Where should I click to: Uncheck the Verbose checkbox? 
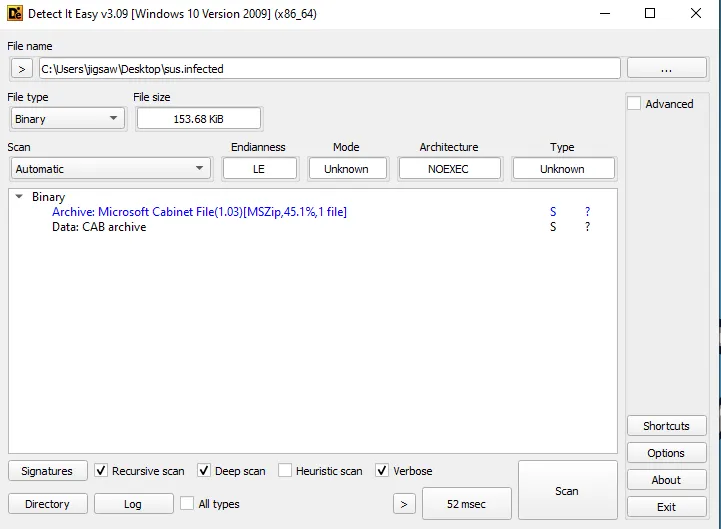click(382, 471)
